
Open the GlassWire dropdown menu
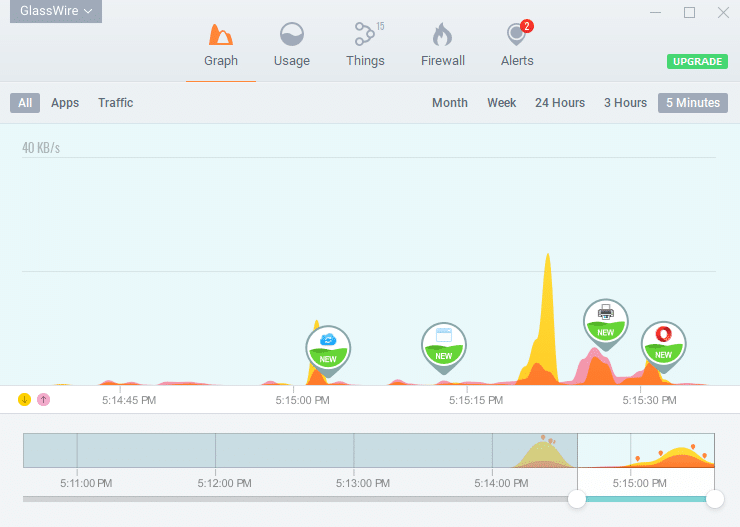(56, 11)
